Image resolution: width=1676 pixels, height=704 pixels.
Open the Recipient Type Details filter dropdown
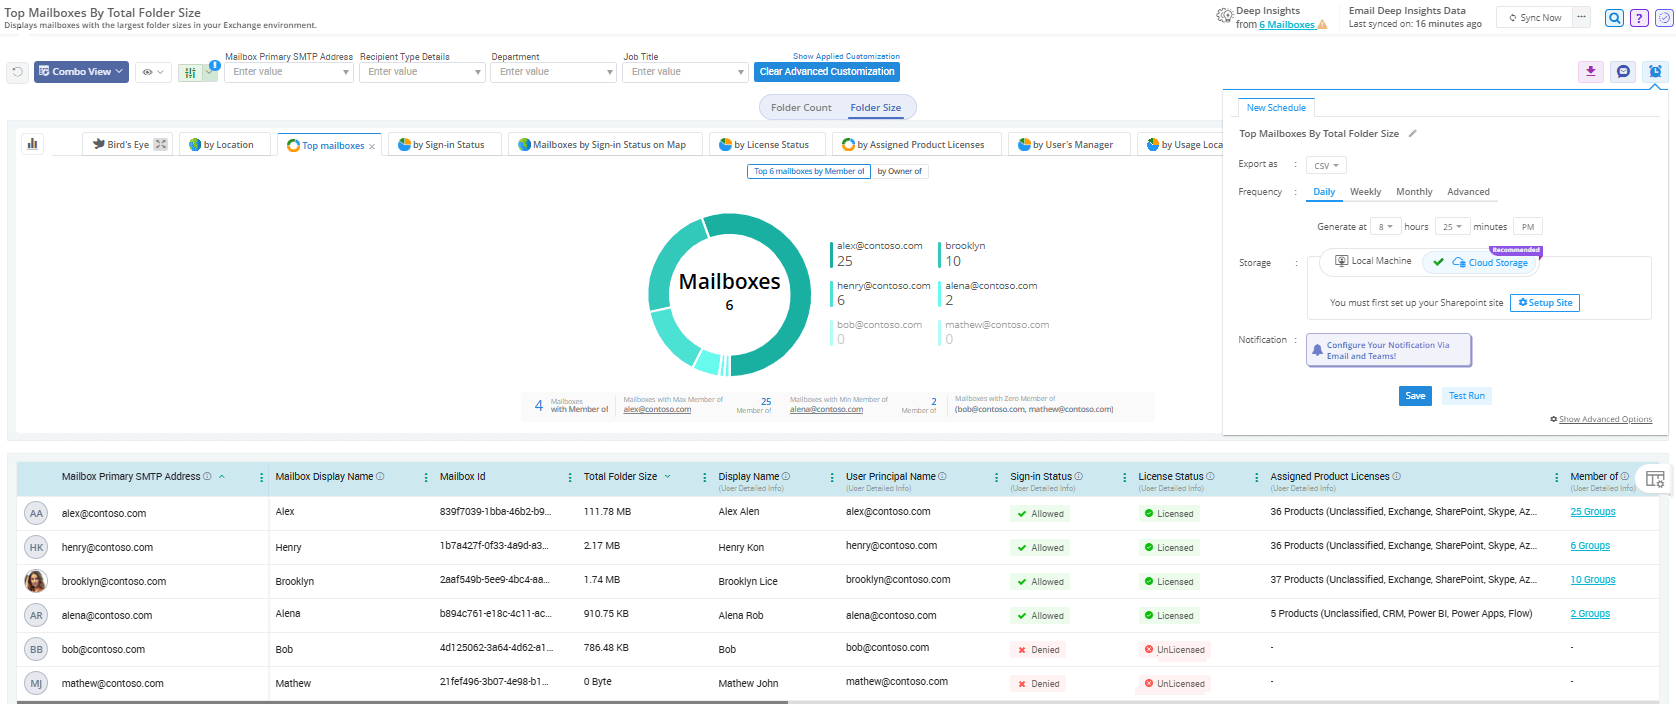pyautogui.click(x=421, y=72)
